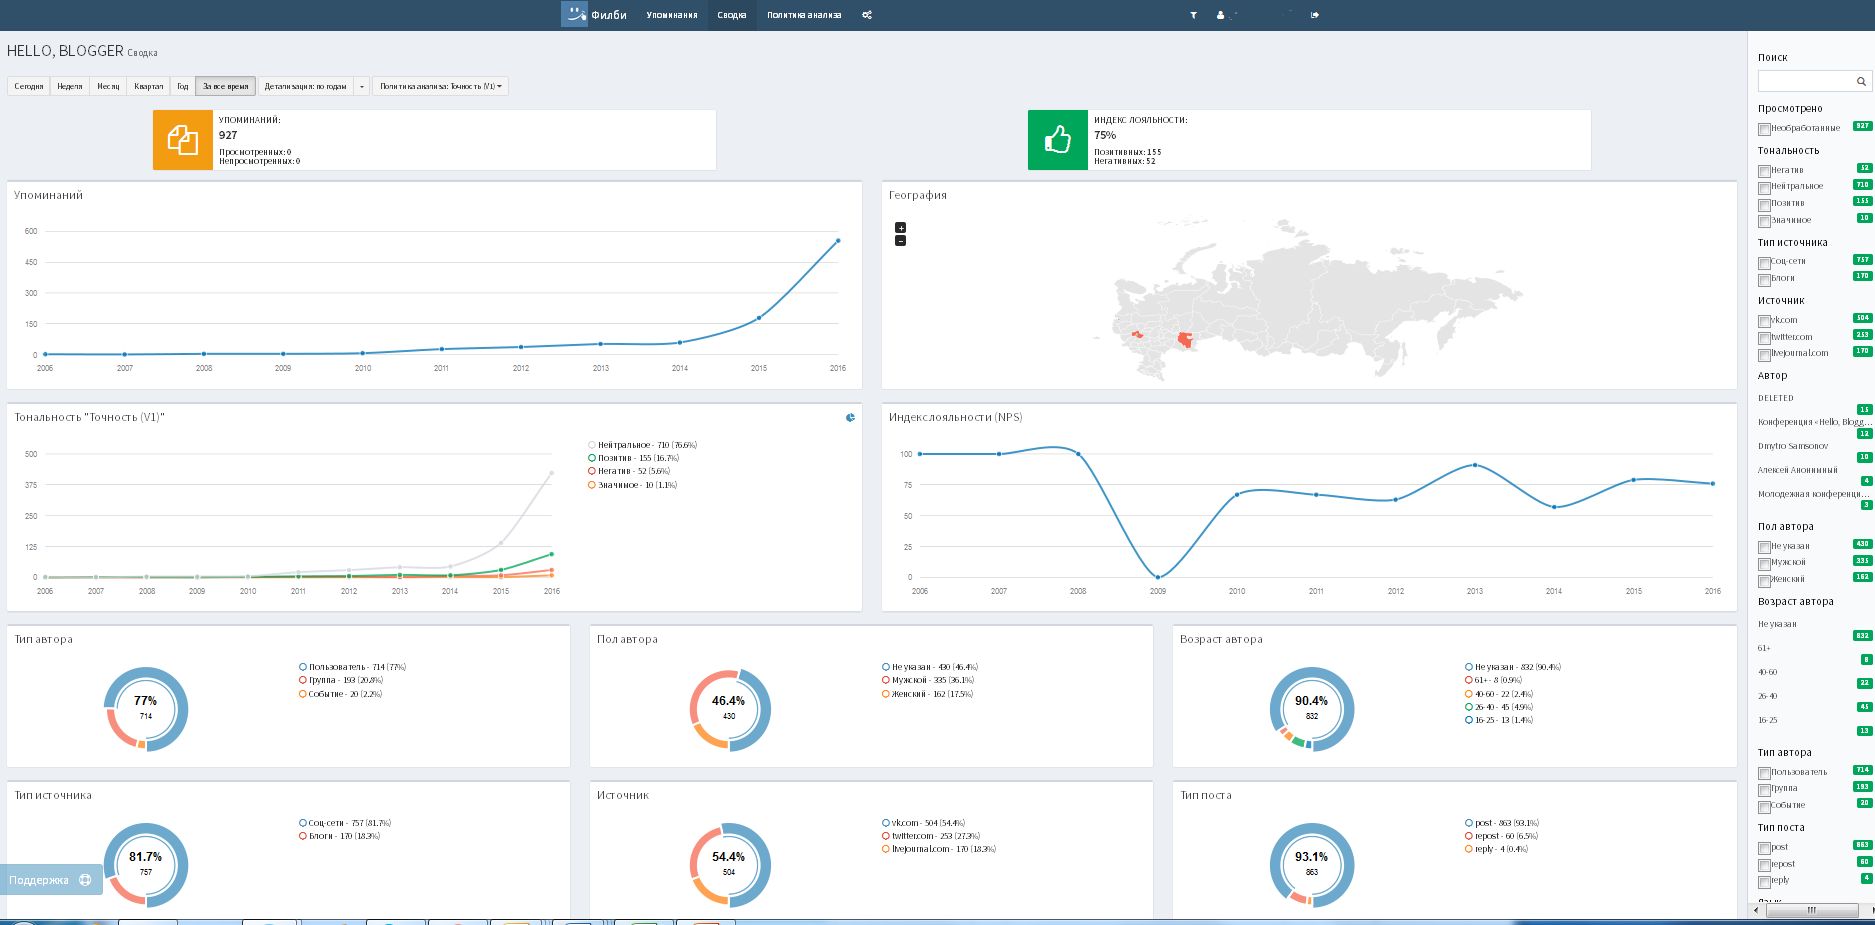Open the Упоминания nav tab

pos(672,15)
